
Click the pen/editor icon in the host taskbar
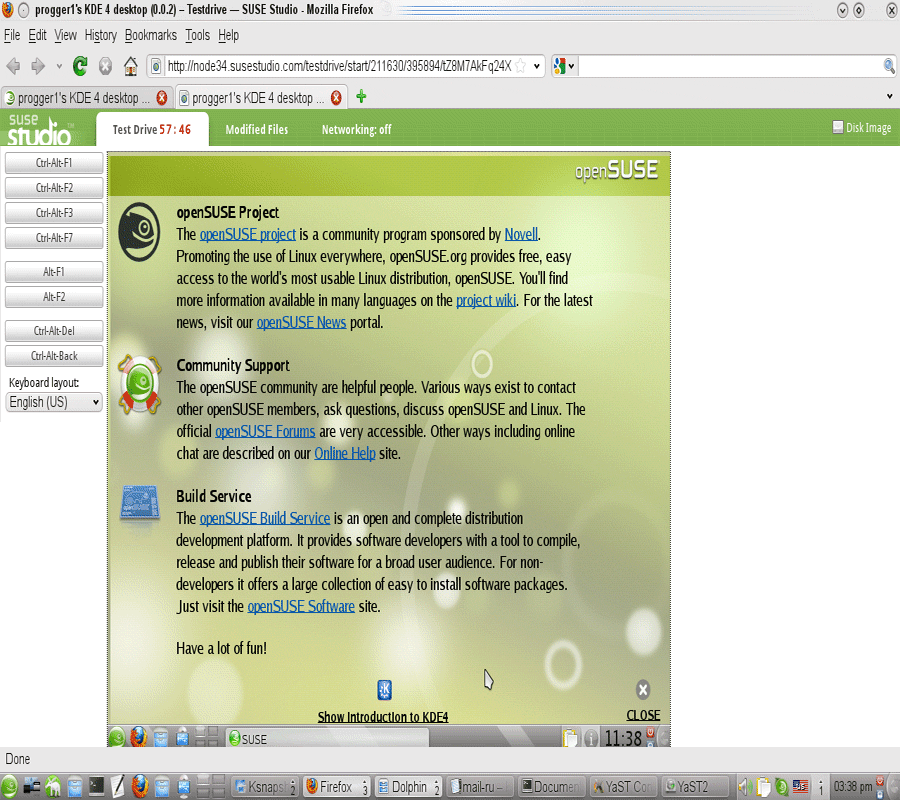pyautogui.click(x=118, y=786)
